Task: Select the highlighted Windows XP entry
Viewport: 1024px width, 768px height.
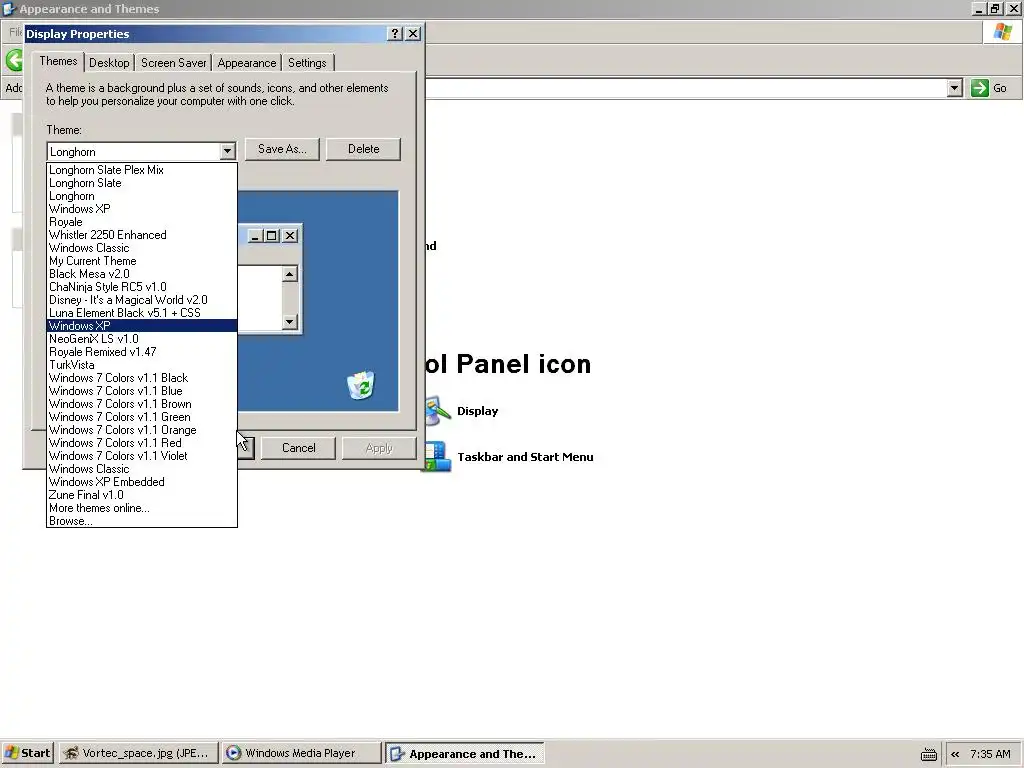Action: tap(142, 326)
